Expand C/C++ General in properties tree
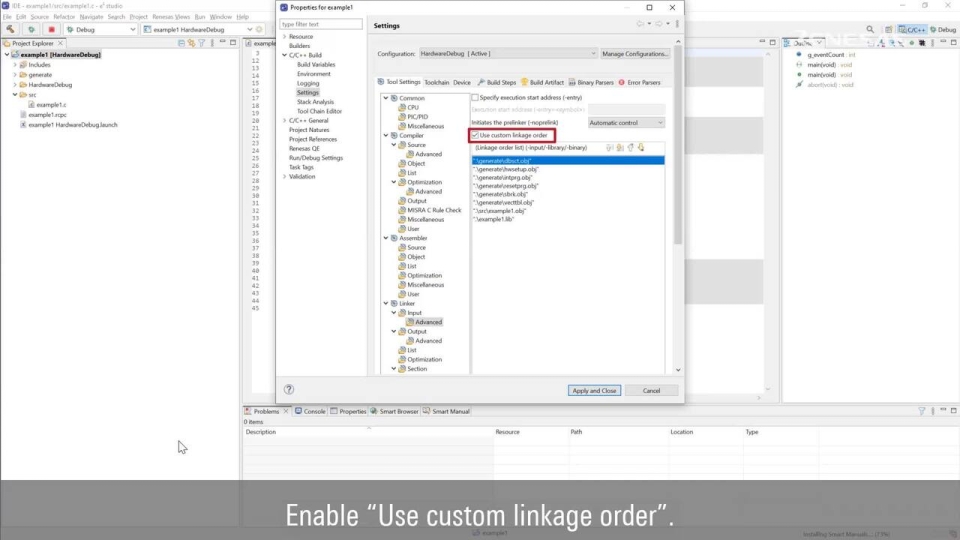Viewport: 960px width, 540px height. 285,121
